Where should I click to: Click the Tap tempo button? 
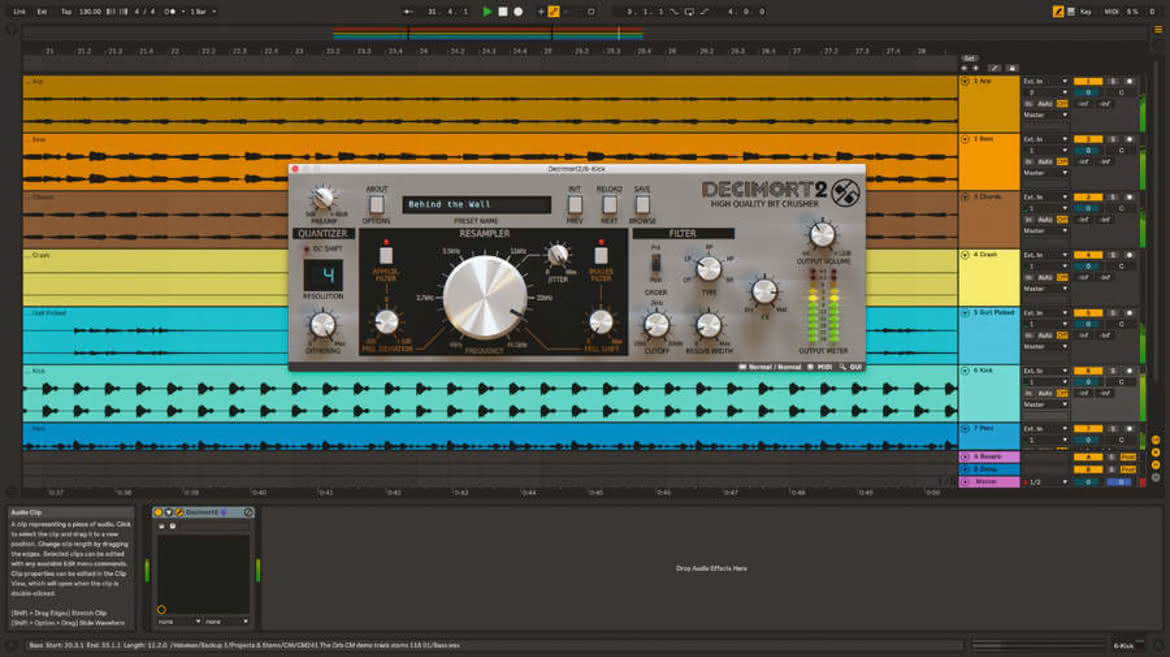[x=66, y=11]
